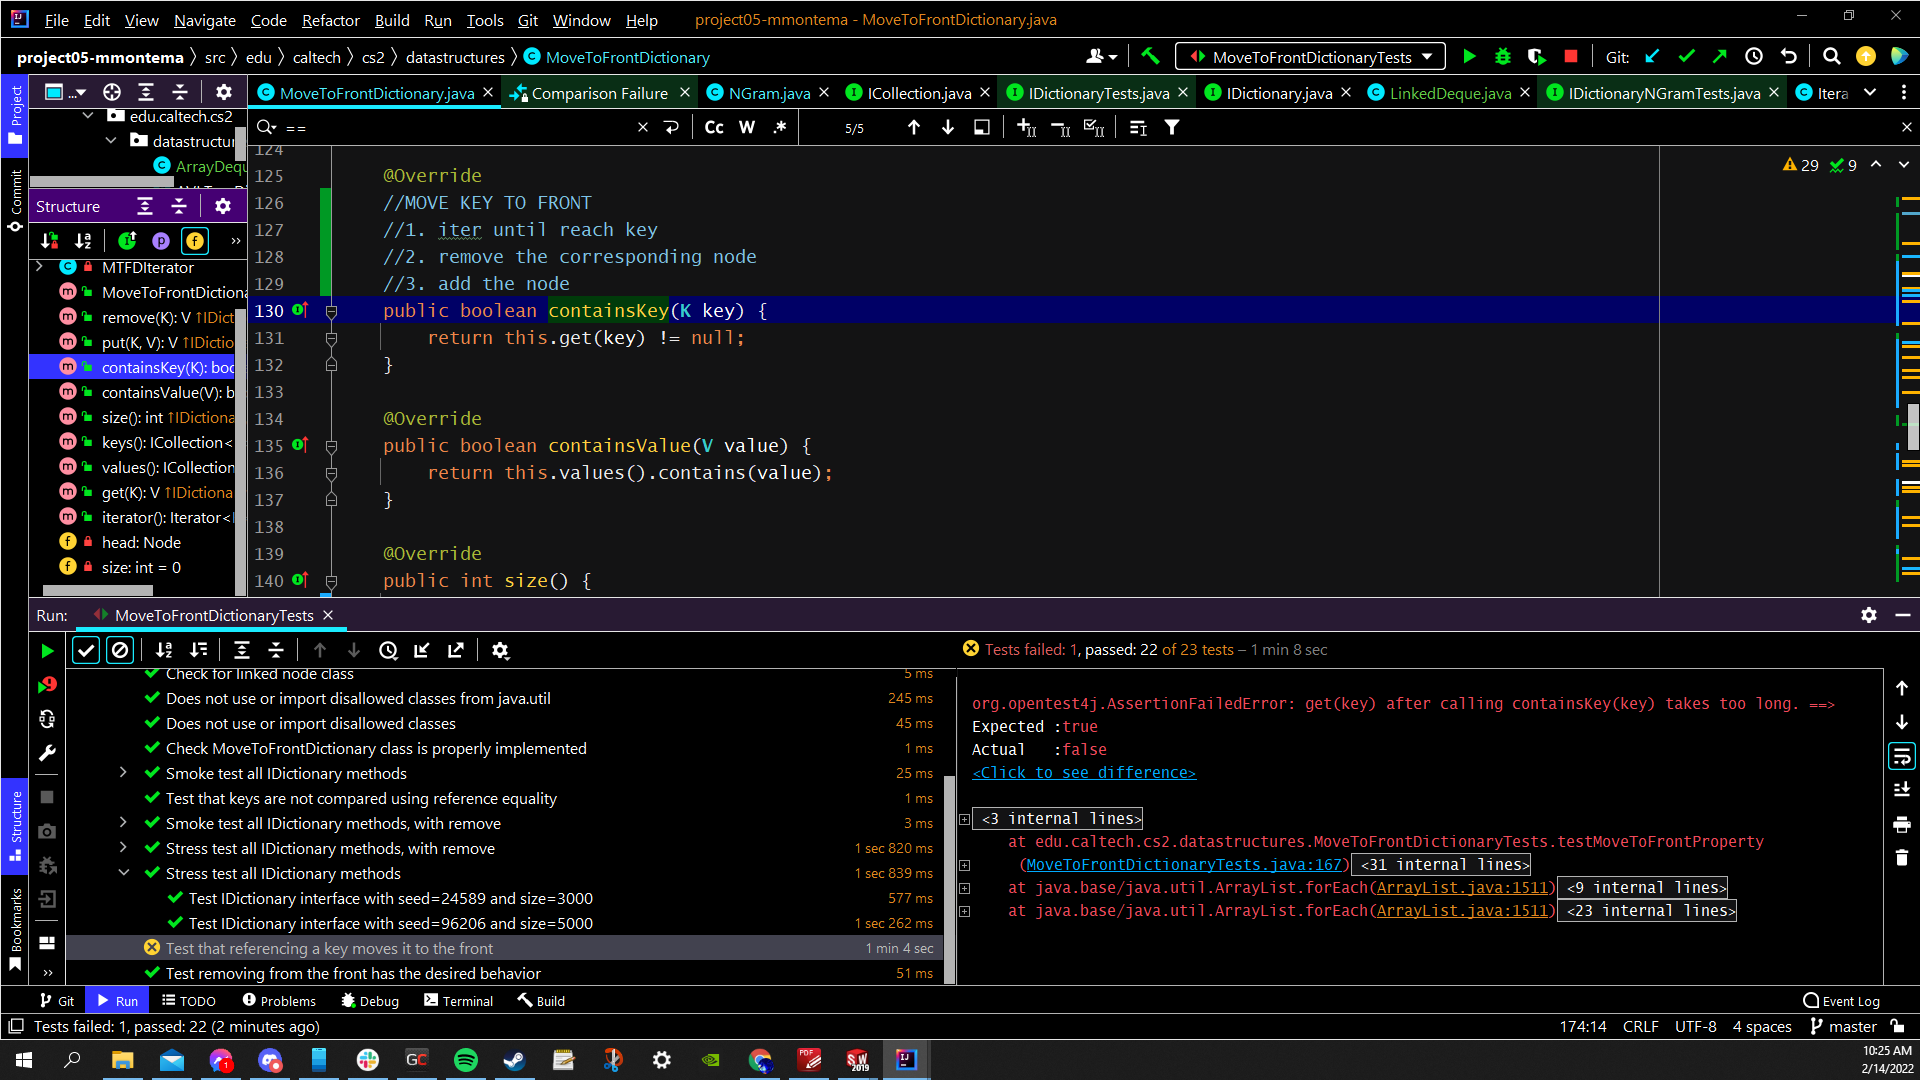
Task: Toggle match case Cc in search bar
Action: 714,127
